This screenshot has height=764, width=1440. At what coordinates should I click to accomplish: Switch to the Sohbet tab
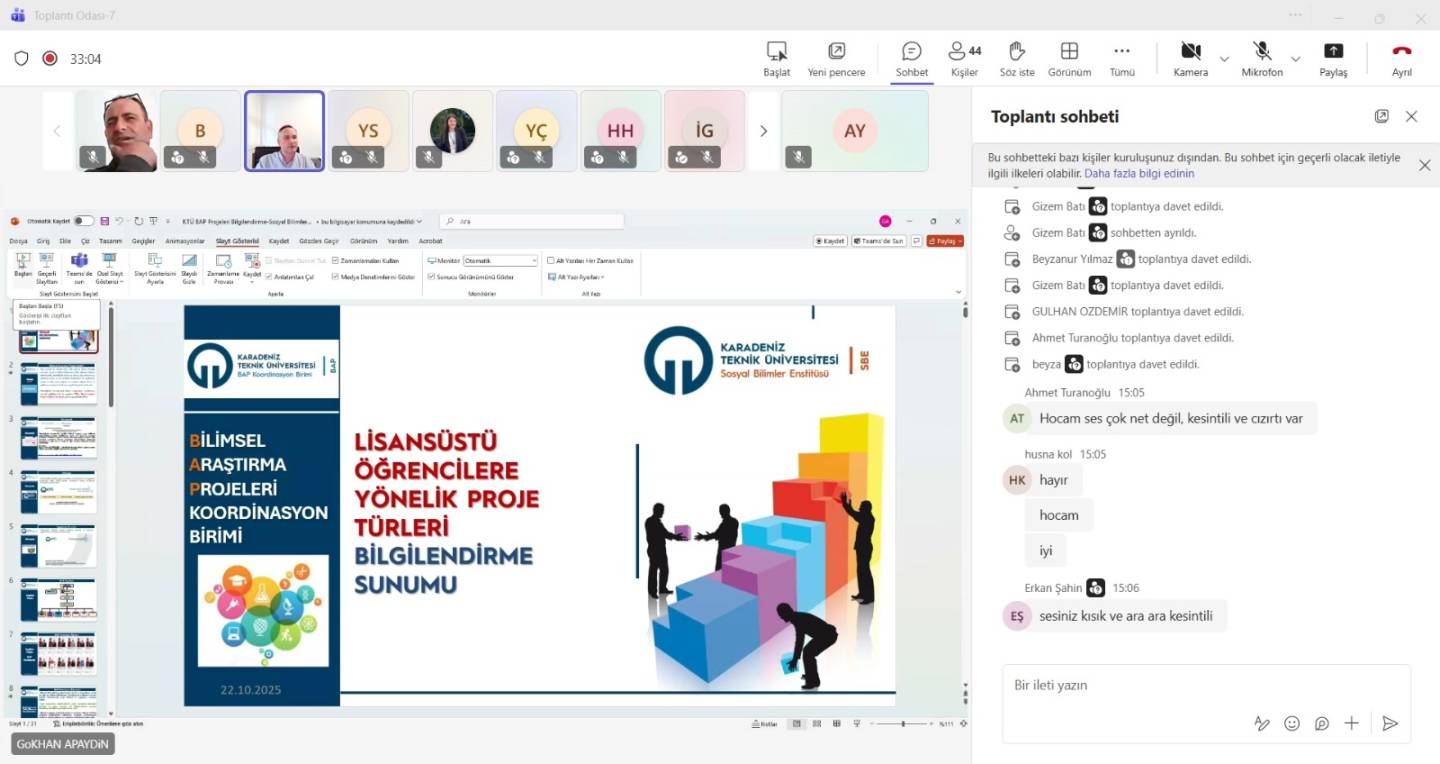tap(911, 58)
